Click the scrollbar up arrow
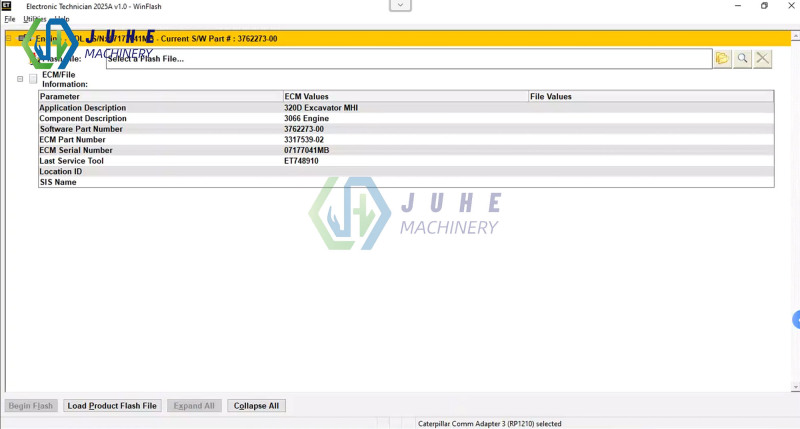This screenshot has width=800, height=429. pos(795,36)
